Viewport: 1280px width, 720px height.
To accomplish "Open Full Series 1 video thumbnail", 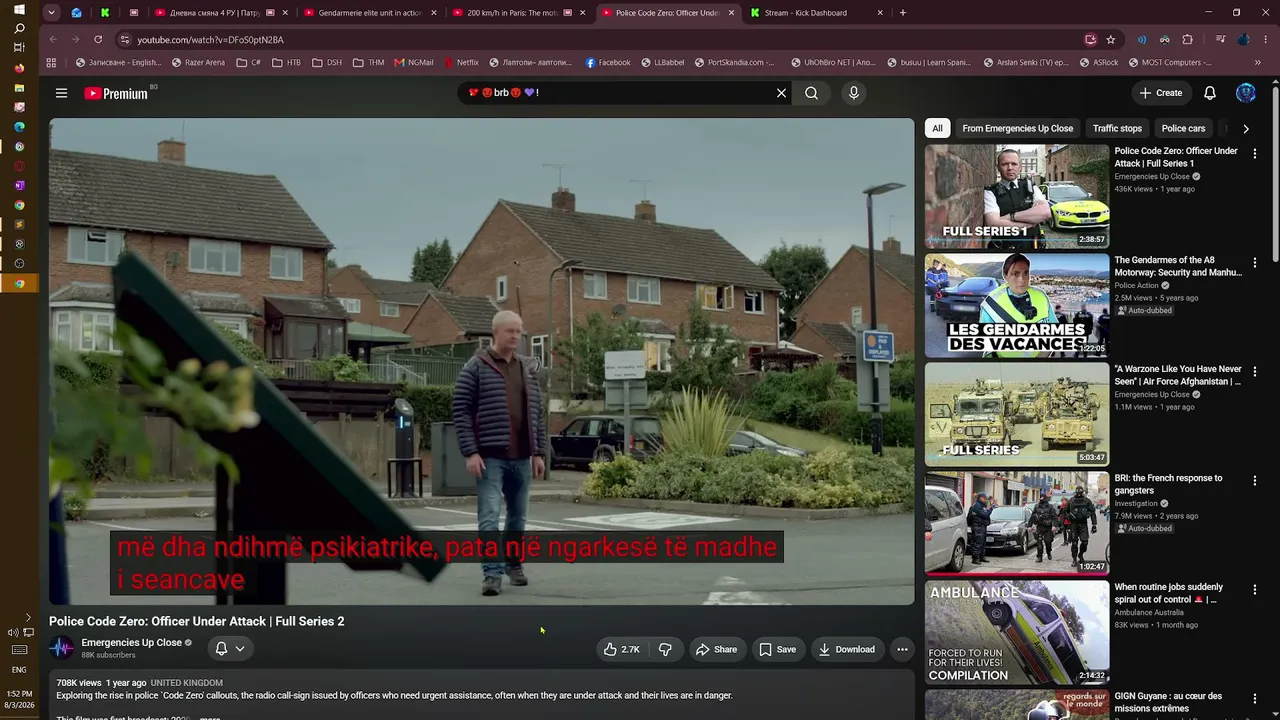I will click(x=1017, y=197).
